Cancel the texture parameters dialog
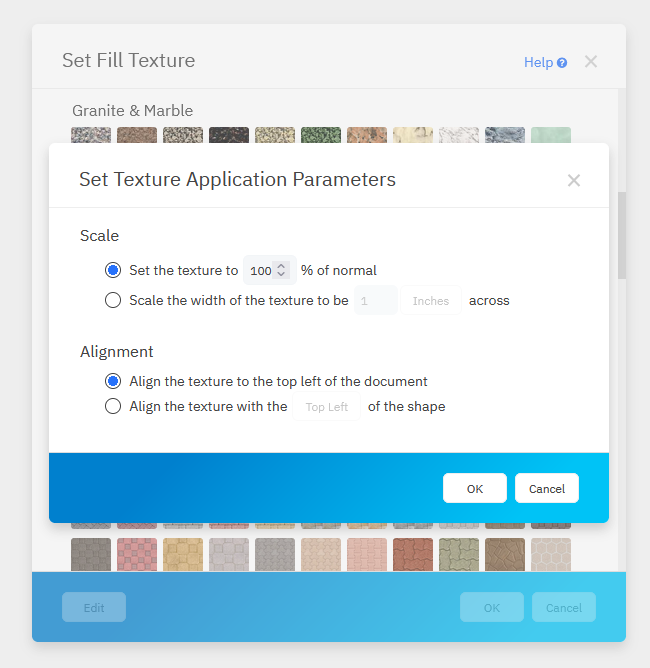 pos(546,488)
